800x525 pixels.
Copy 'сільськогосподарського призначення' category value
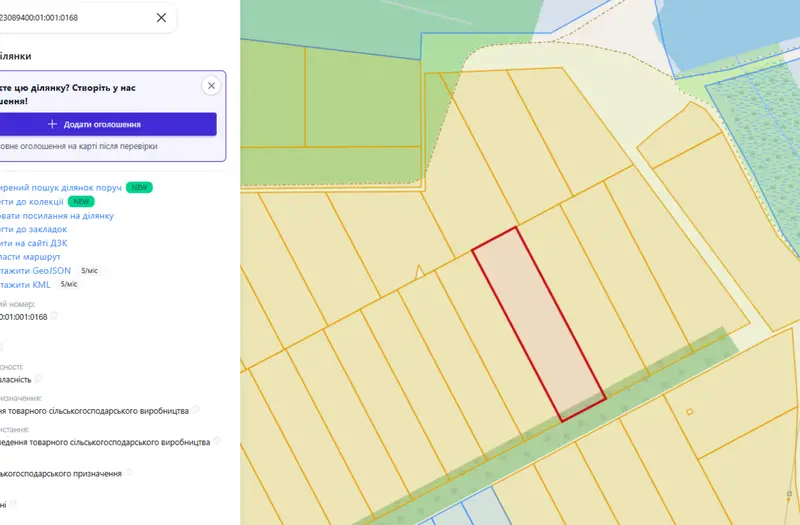(128, 472)
